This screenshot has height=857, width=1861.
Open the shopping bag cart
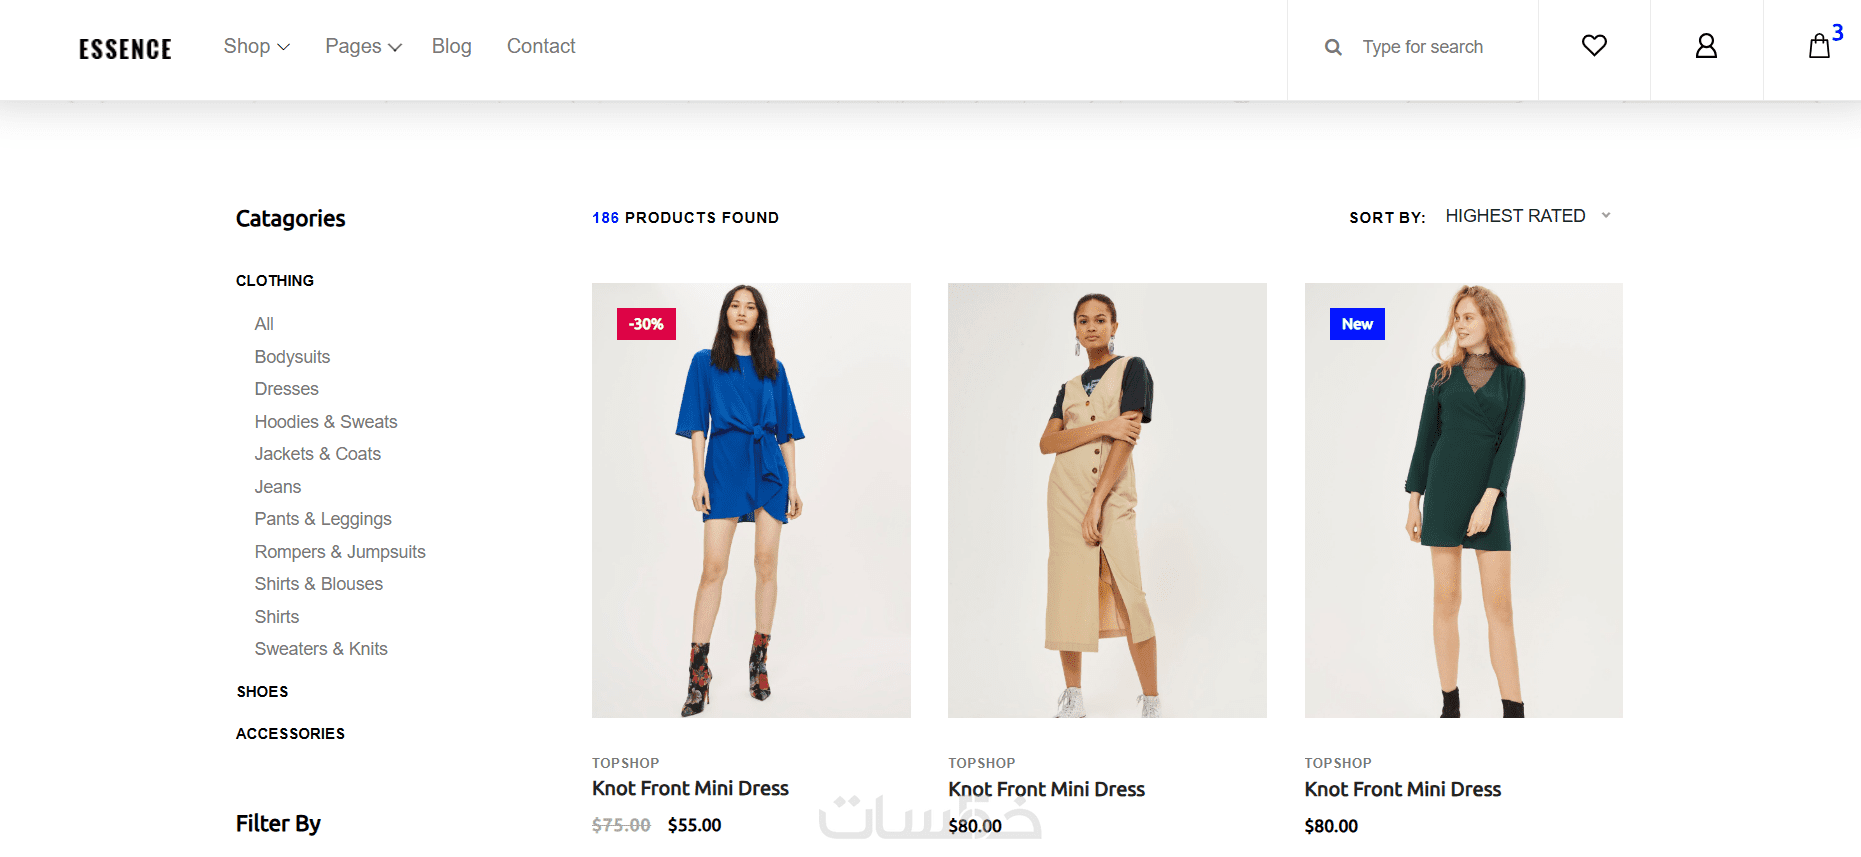(1819, 46)
